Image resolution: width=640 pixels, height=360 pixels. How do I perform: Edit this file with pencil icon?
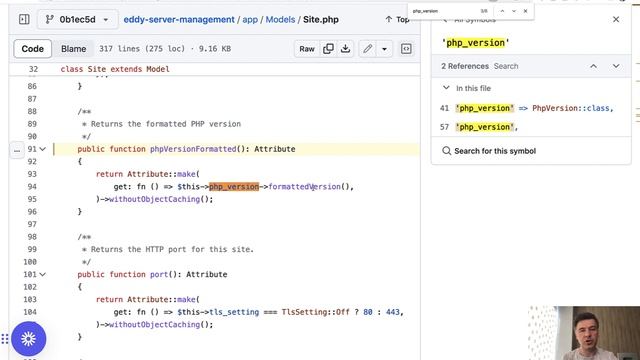(x=367, y=49)
